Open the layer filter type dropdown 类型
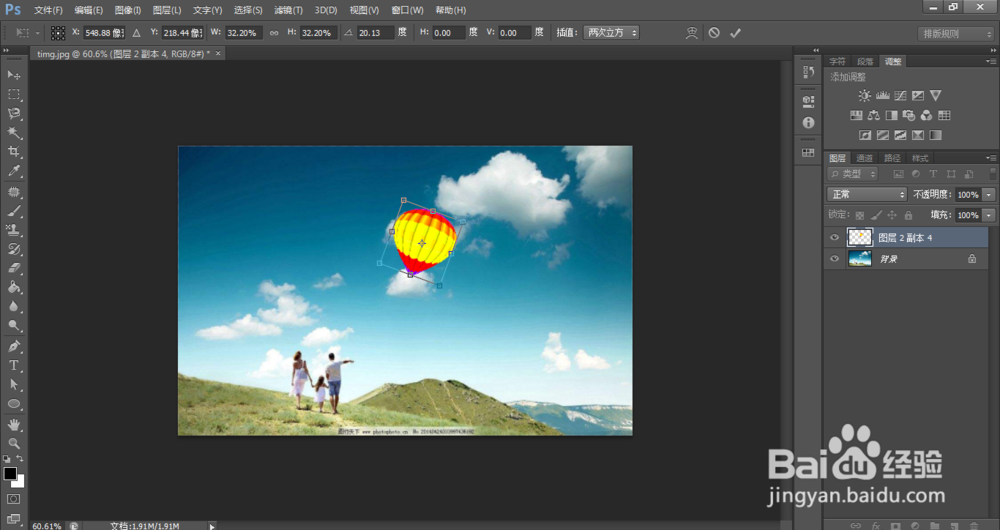Image resolution: width=1000 pixels, height=530 pixels. (853, 173)
